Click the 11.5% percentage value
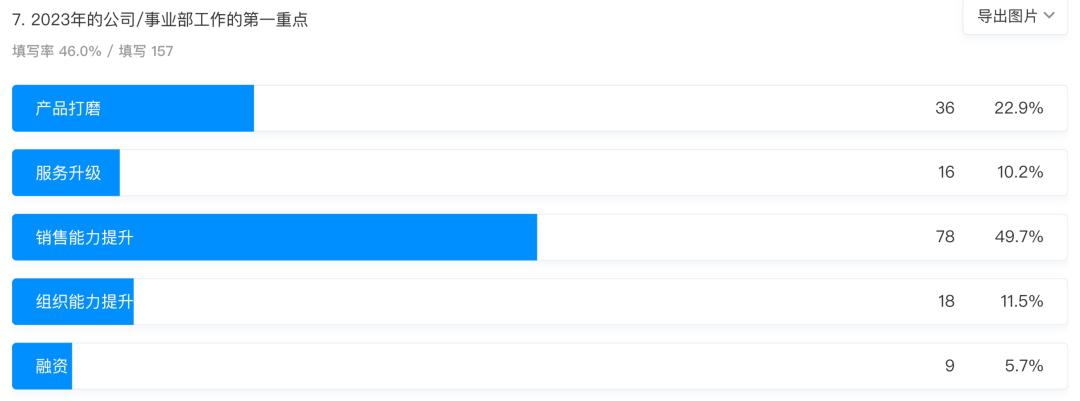This screenshot has height=401, width=1080. pyautogui.click(x=1021, y=302)
